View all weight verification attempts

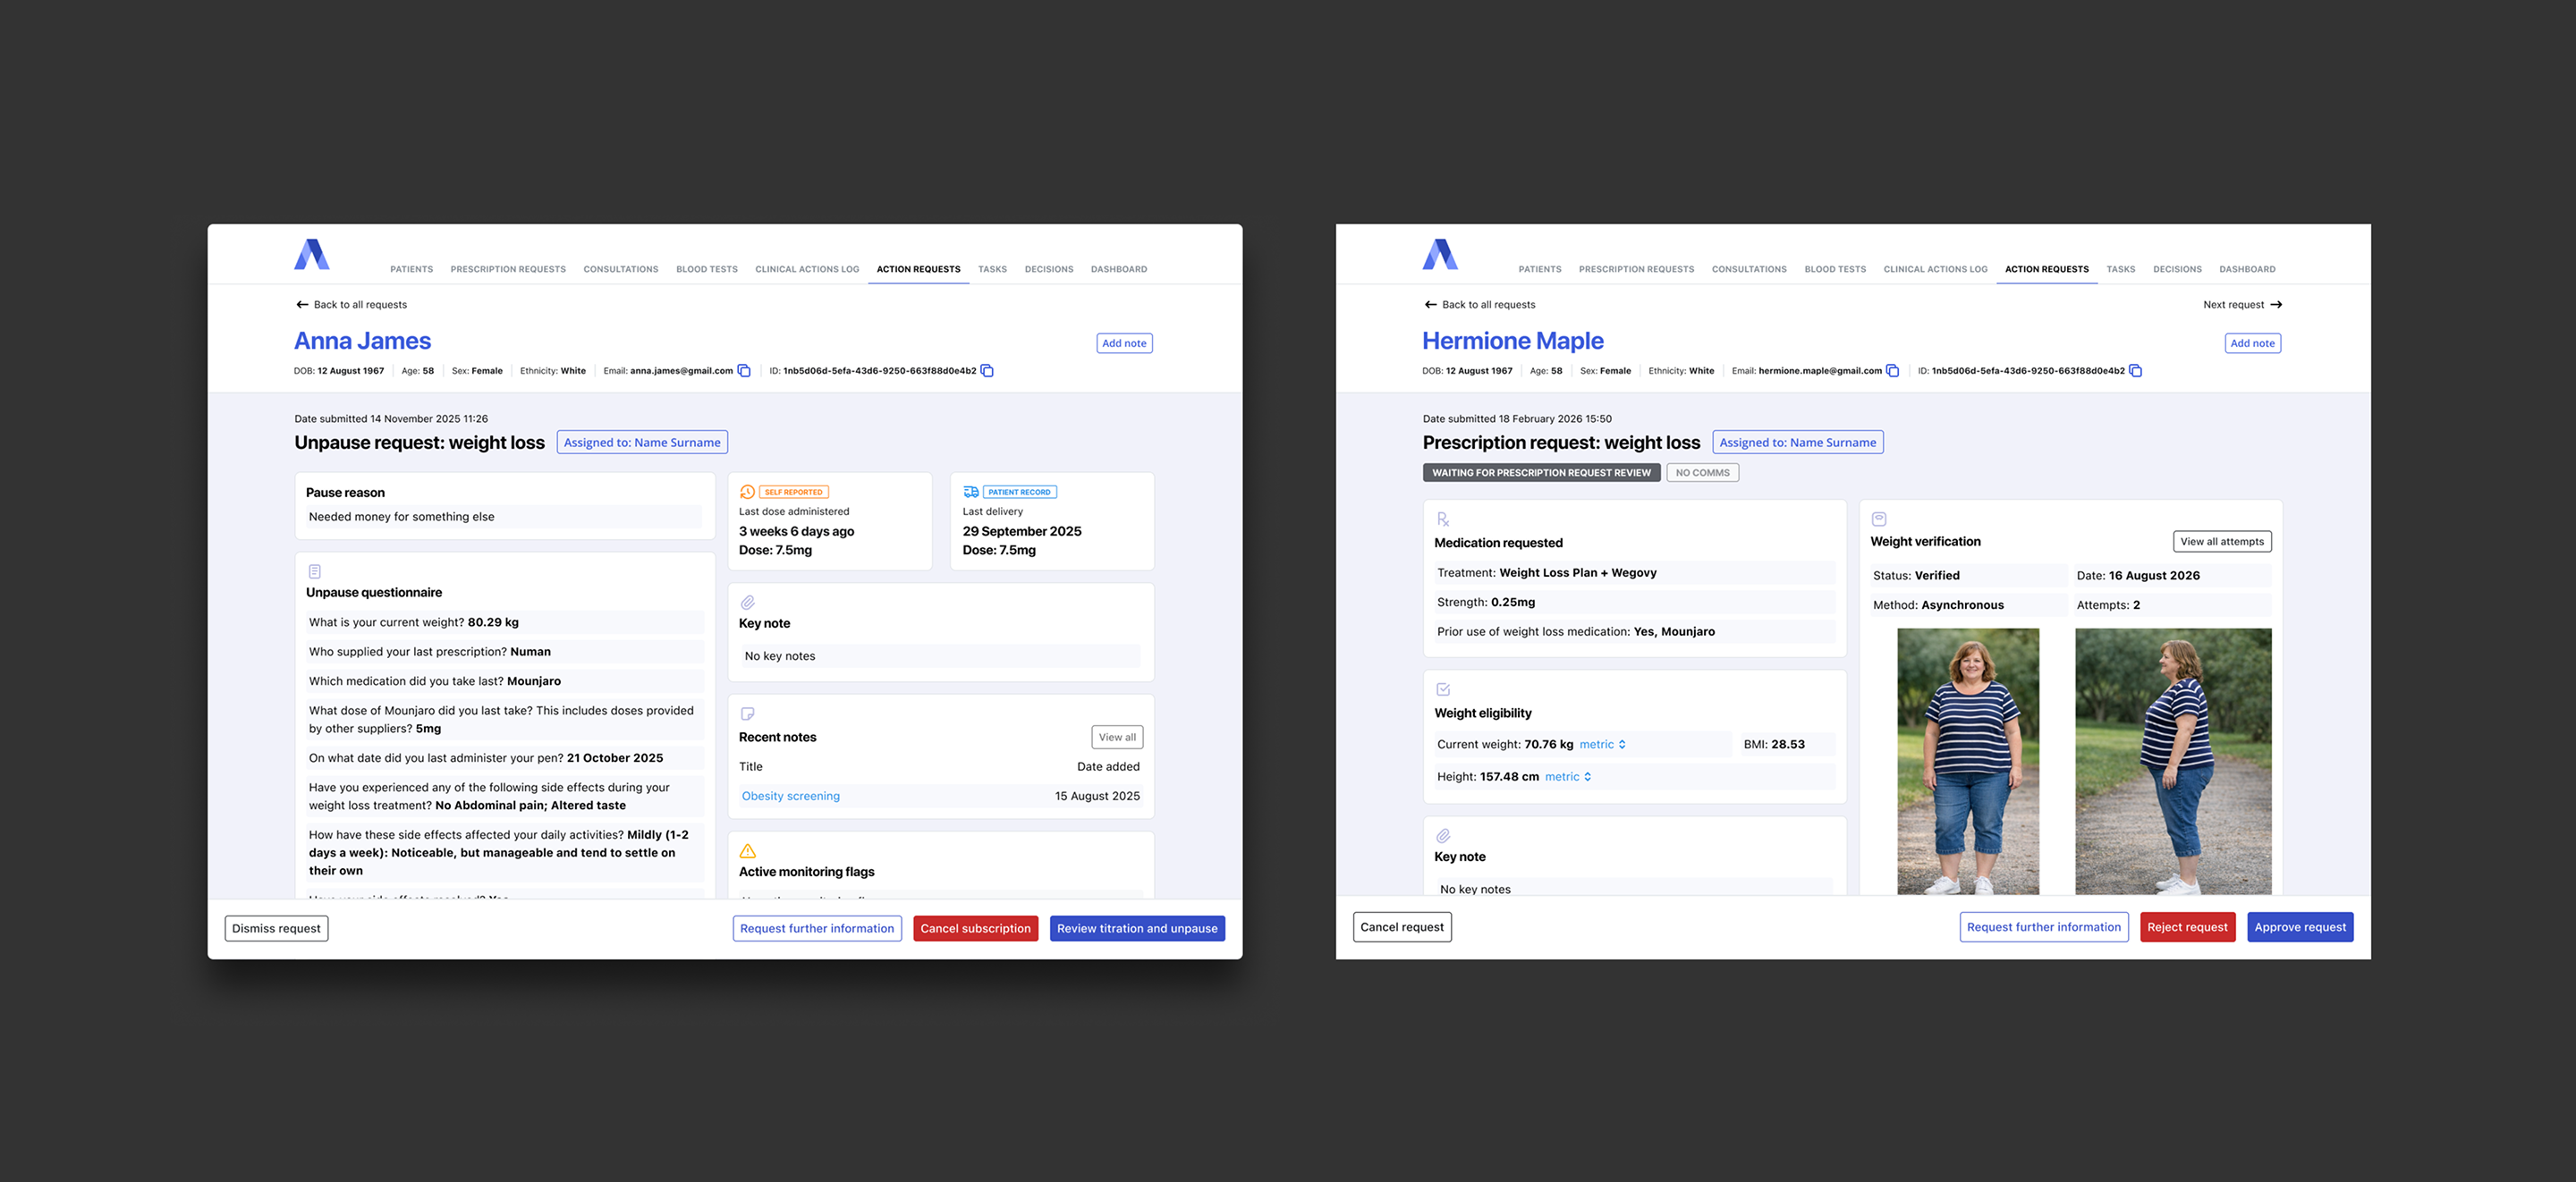point(2222,541)
